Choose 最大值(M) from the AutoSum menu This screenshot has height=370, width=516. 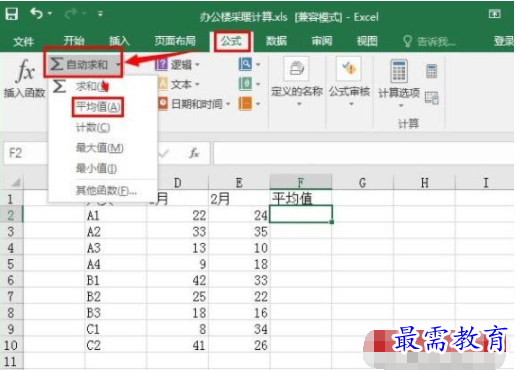pos(100,148)
